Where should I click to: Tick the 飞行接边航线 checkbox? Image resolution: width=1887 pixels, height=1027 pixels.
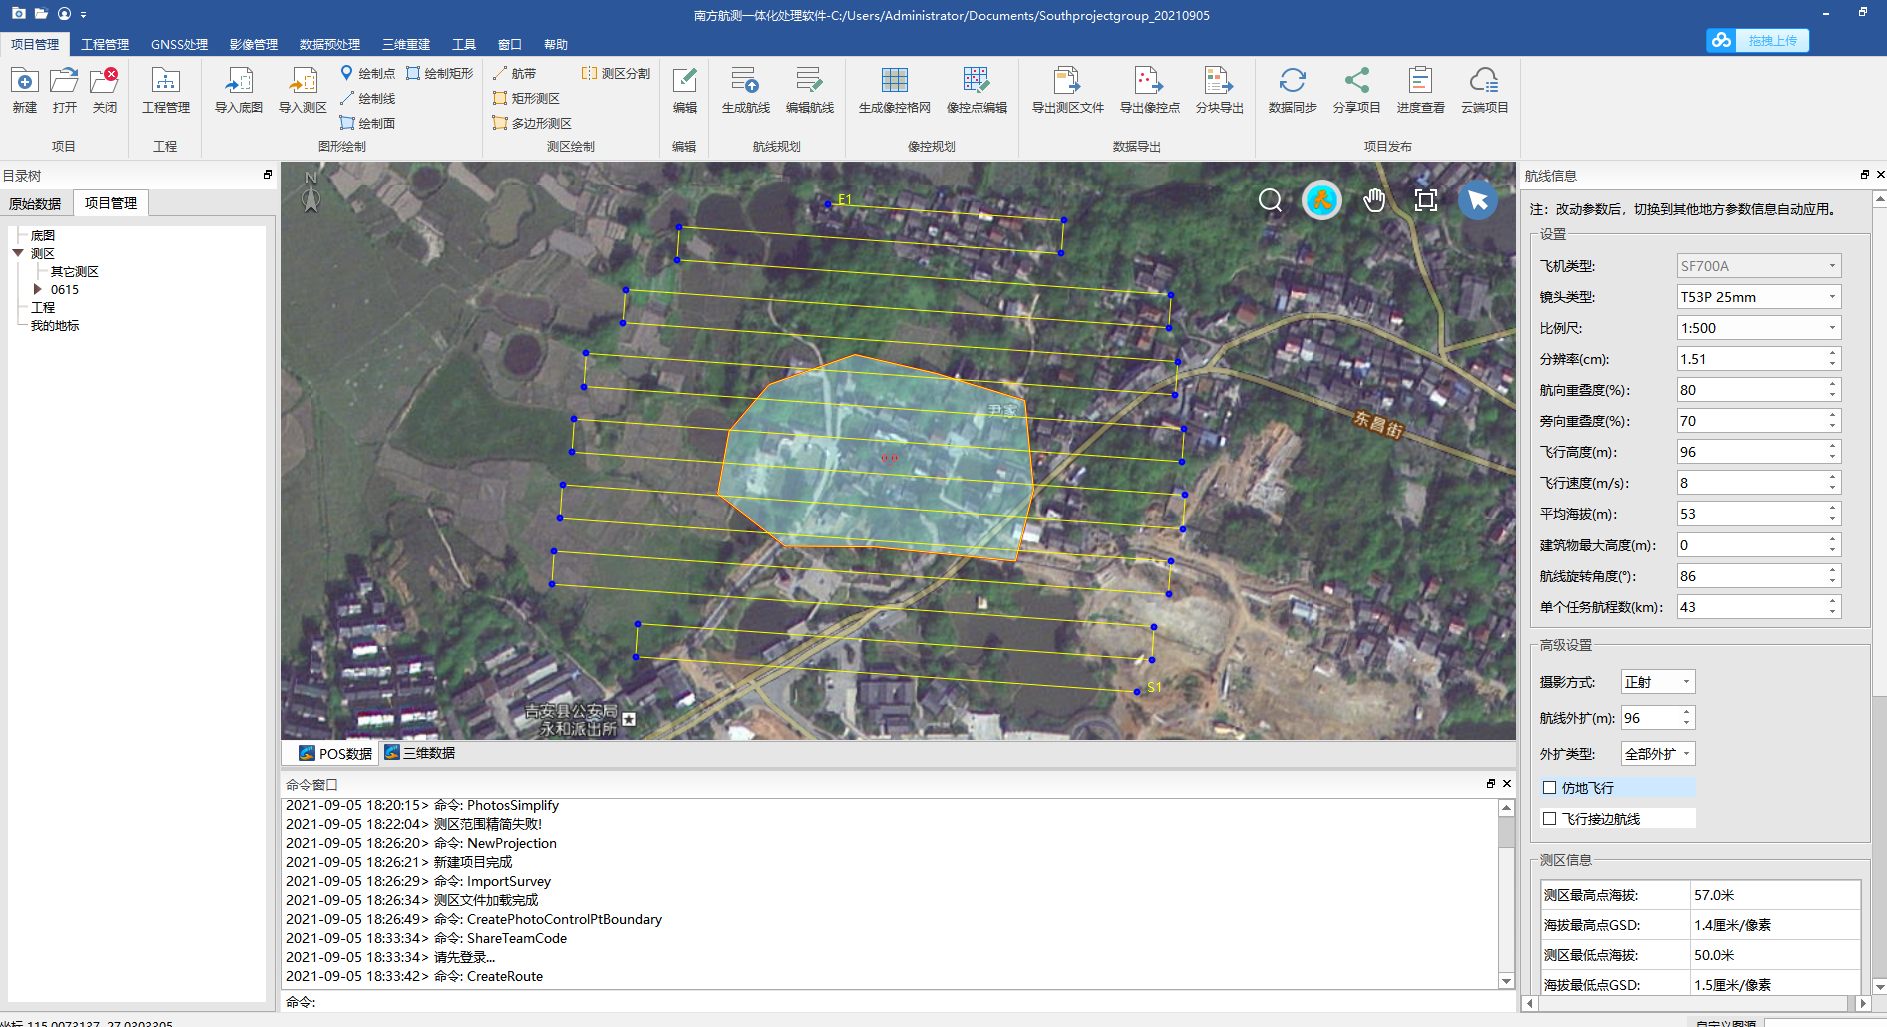pos(1550,819)
